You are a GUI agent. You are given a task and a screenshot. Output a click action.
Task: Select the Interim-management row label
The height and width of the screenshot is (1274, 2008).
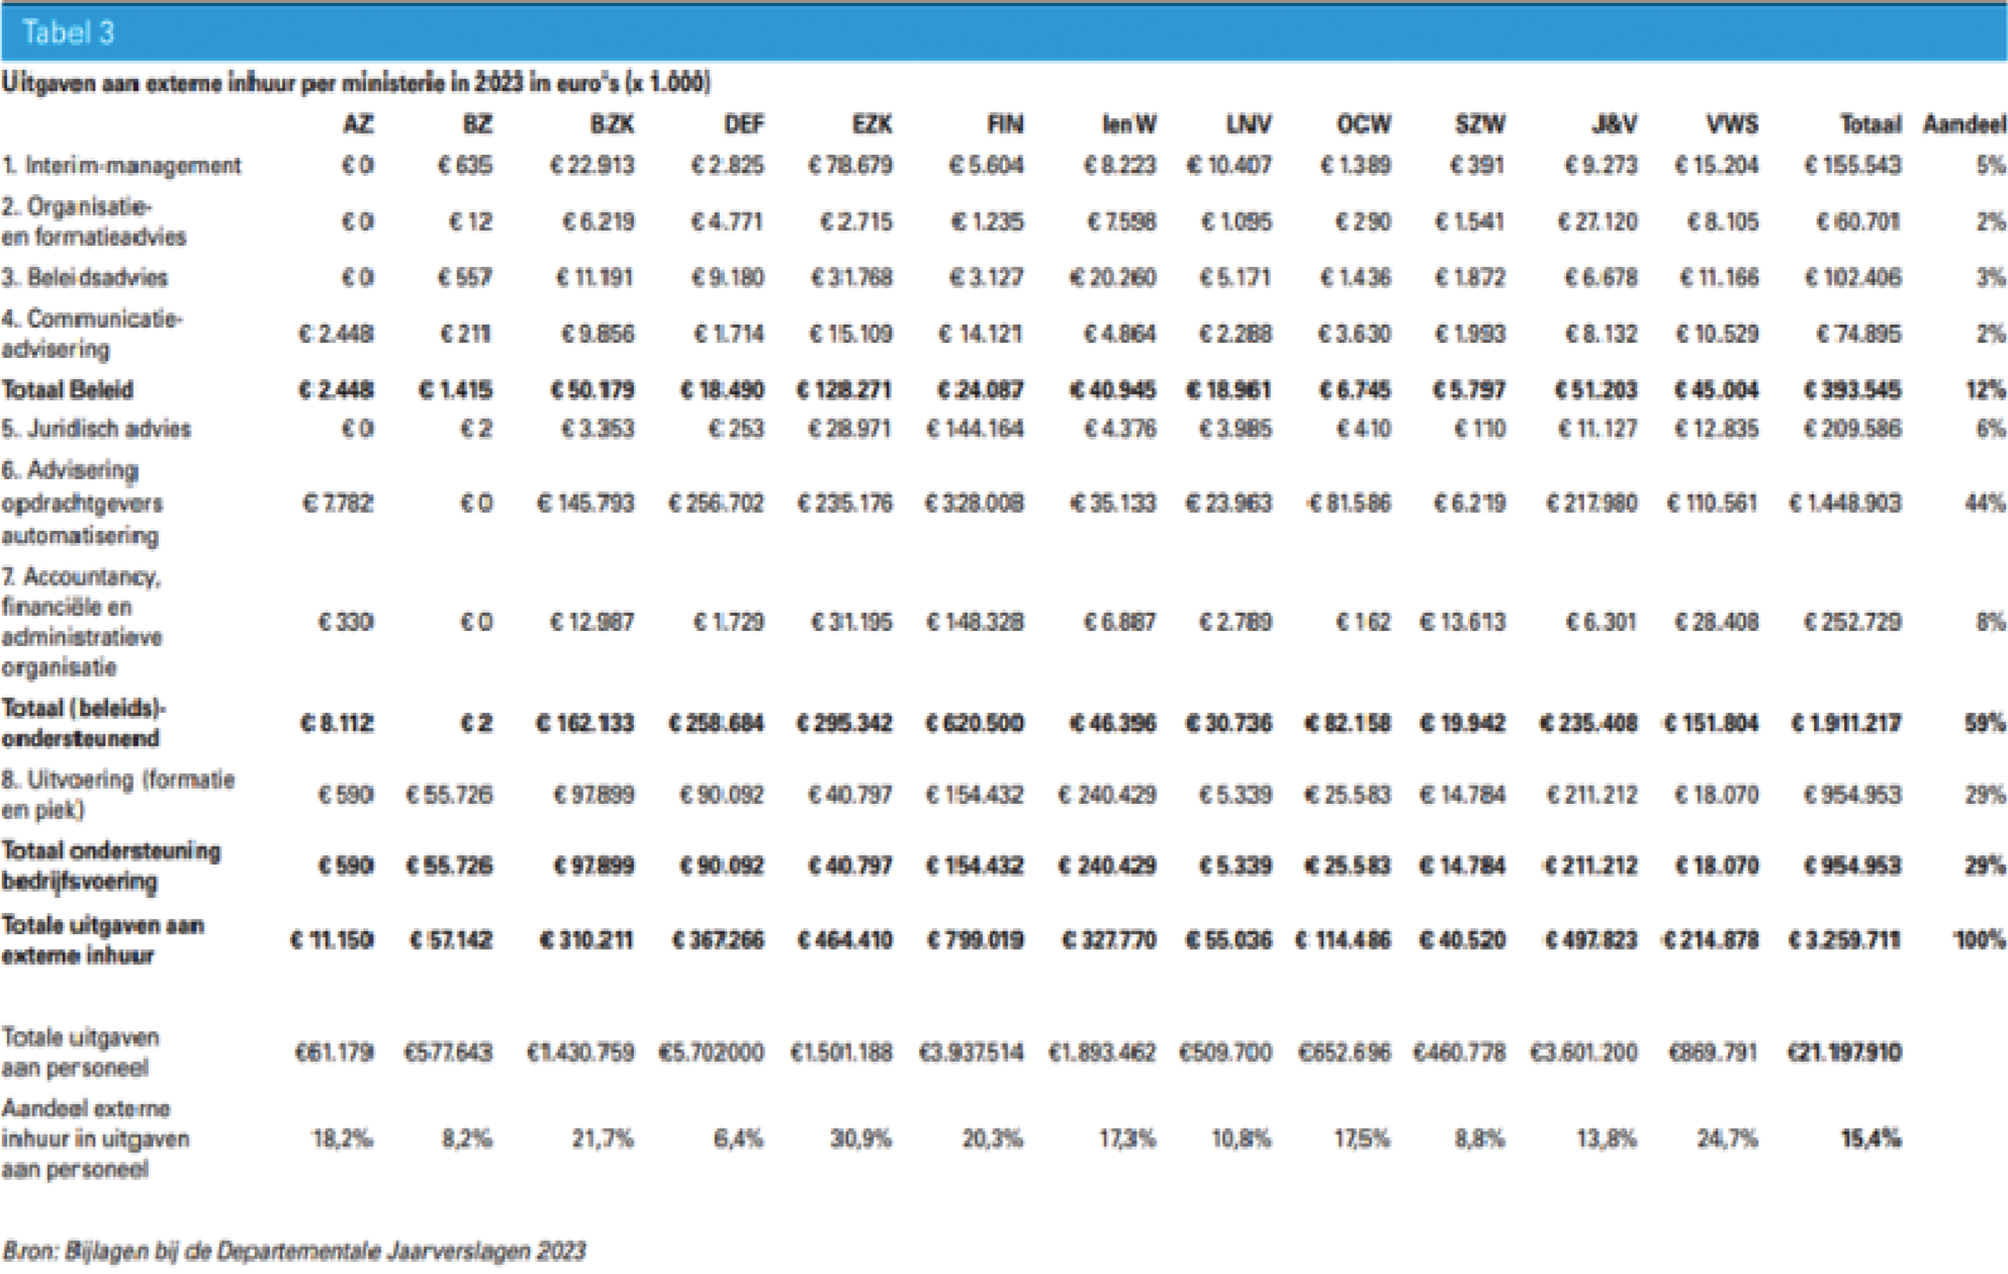tap(122, 165)
